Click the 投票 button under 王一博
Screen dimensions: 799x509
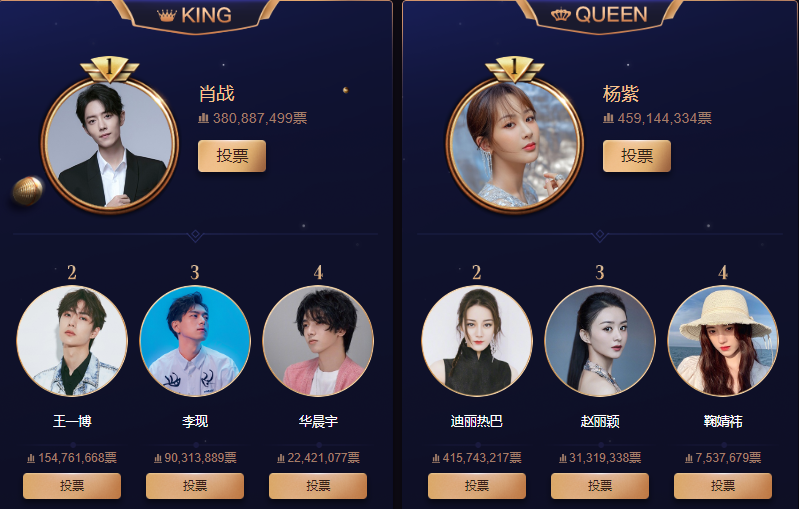click(x=72, y=486)
